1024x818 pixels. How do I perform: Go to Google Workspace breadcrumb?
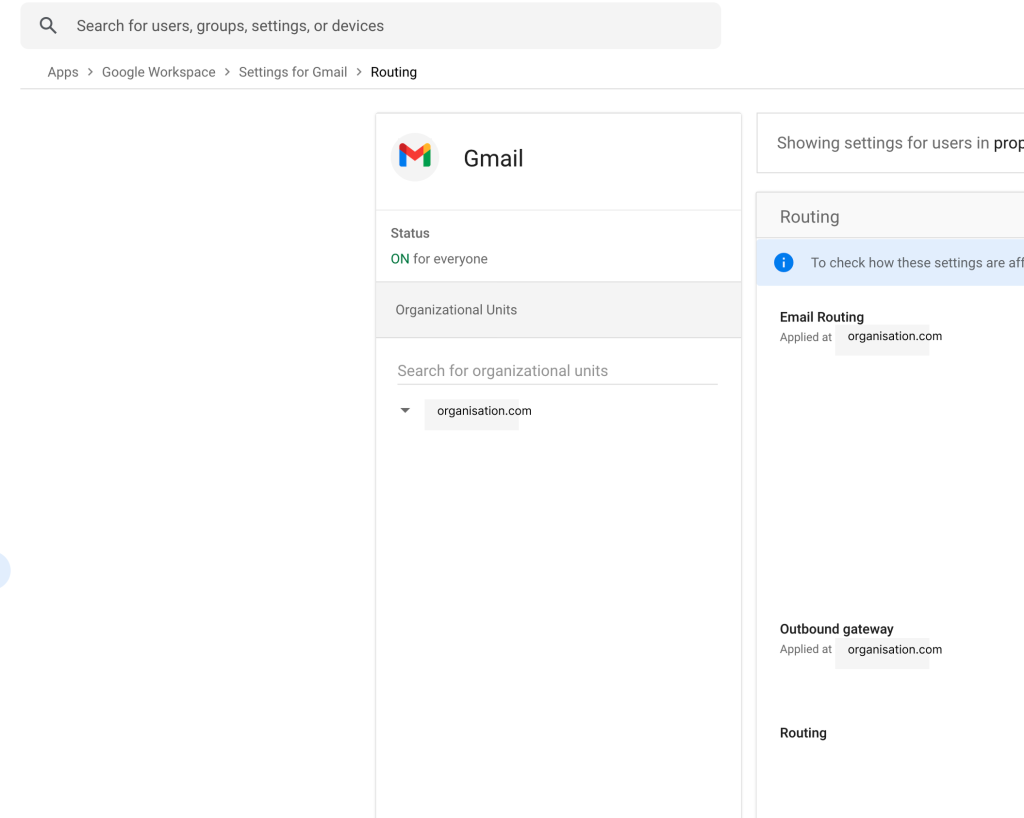pyautogui.click(x=159, y=72)
